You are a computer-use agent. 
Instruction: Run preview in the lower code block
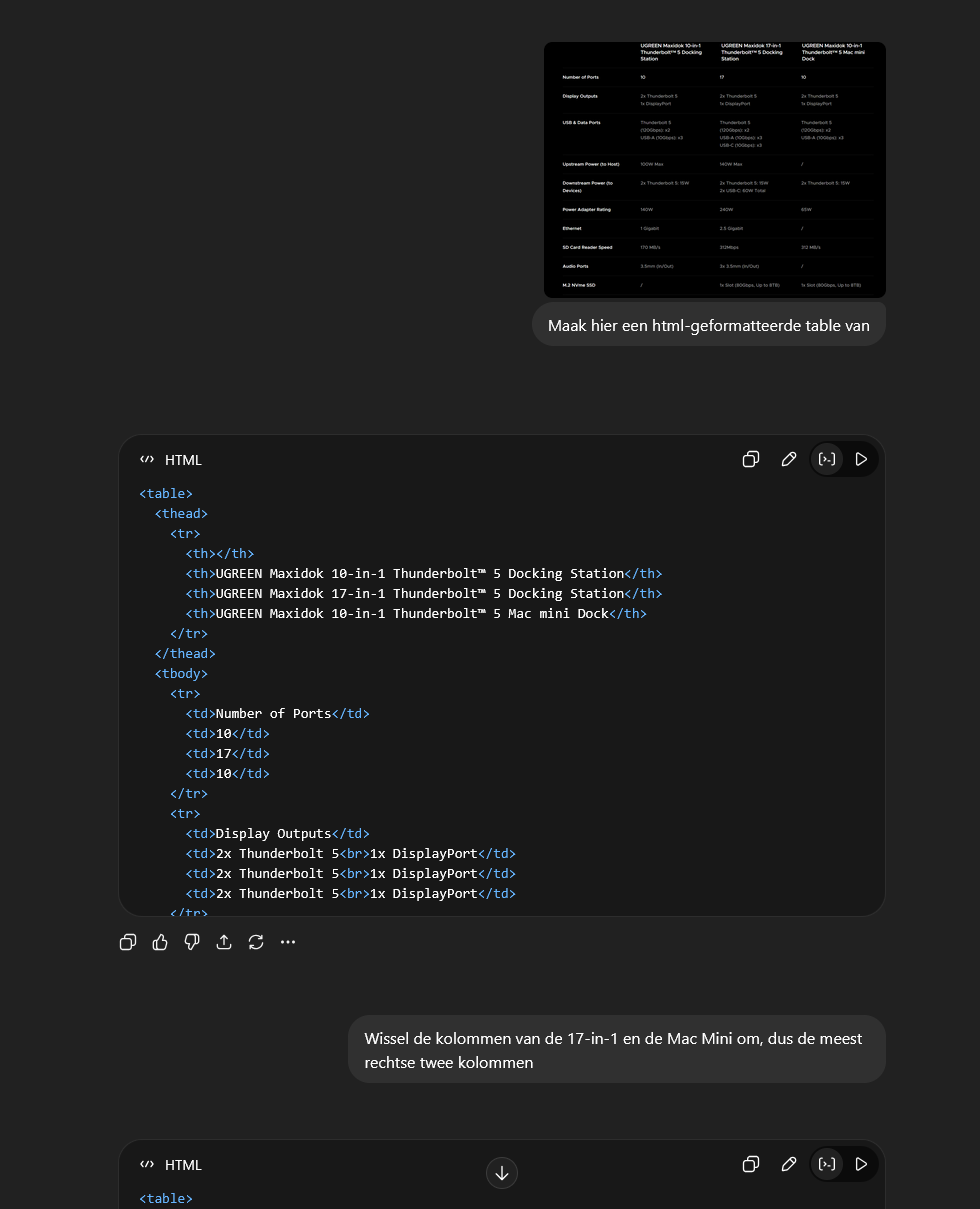click(861, 1164)
